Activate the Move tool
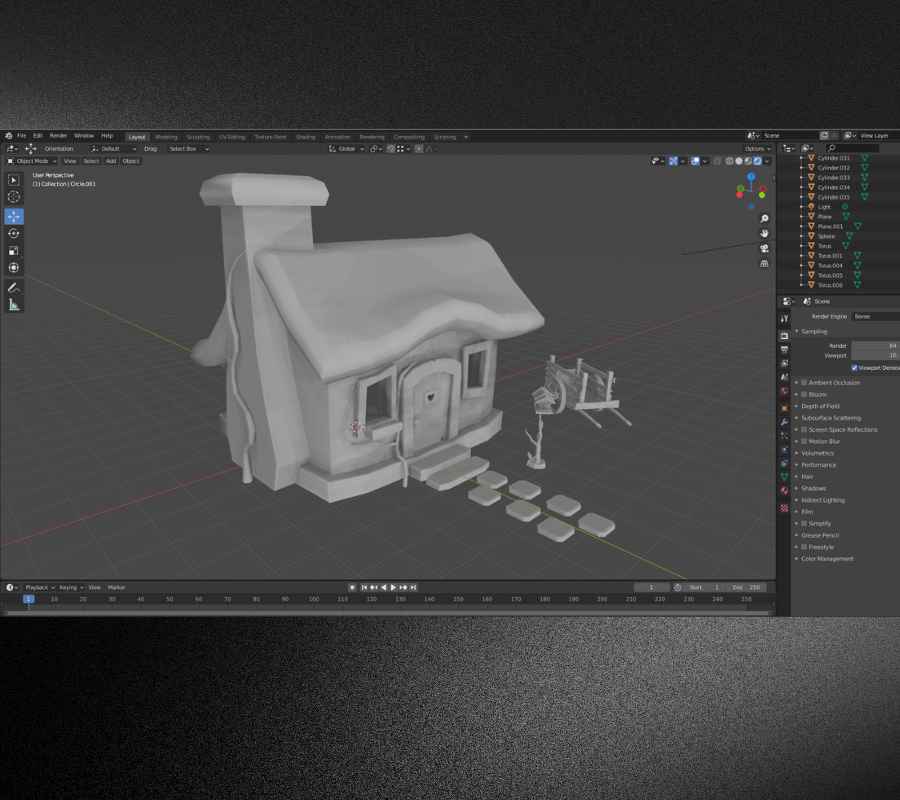 tap(14, 216)
